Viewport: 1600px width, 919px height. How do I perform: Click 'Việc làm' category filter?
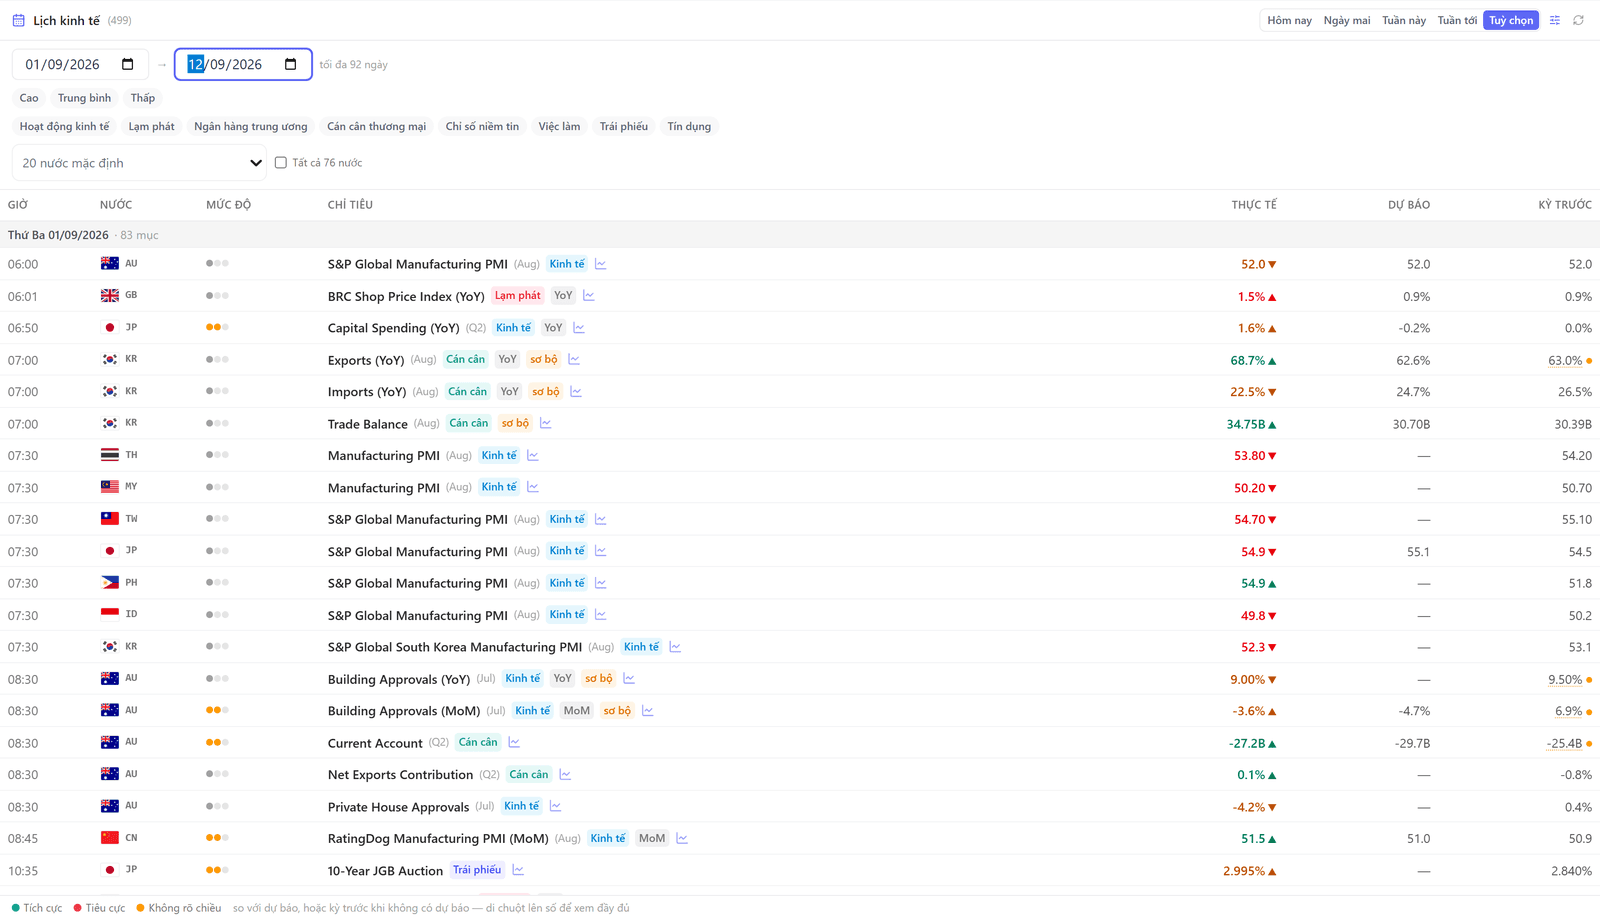(x=559, y=127)
